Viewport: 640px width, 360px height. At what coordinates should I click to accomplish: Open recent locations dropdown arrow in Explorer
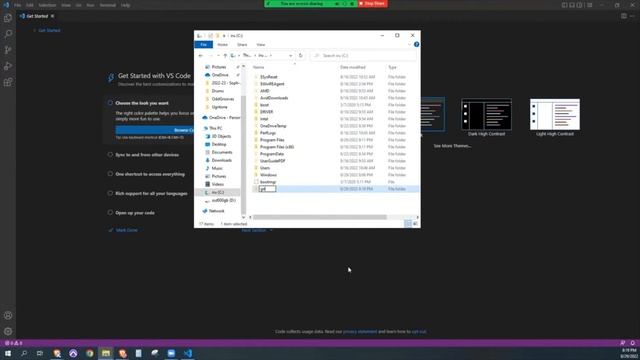[x=218, y=56]
